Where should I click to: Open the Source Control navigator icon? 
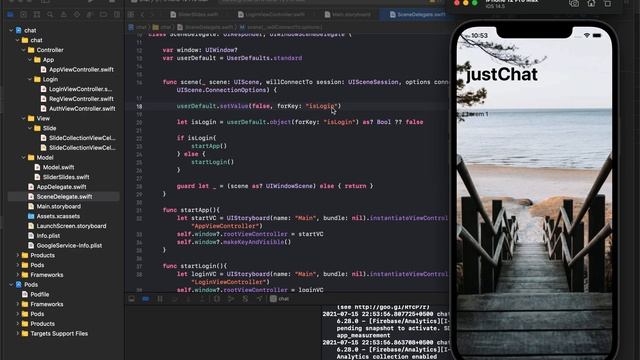pos(24,15)
